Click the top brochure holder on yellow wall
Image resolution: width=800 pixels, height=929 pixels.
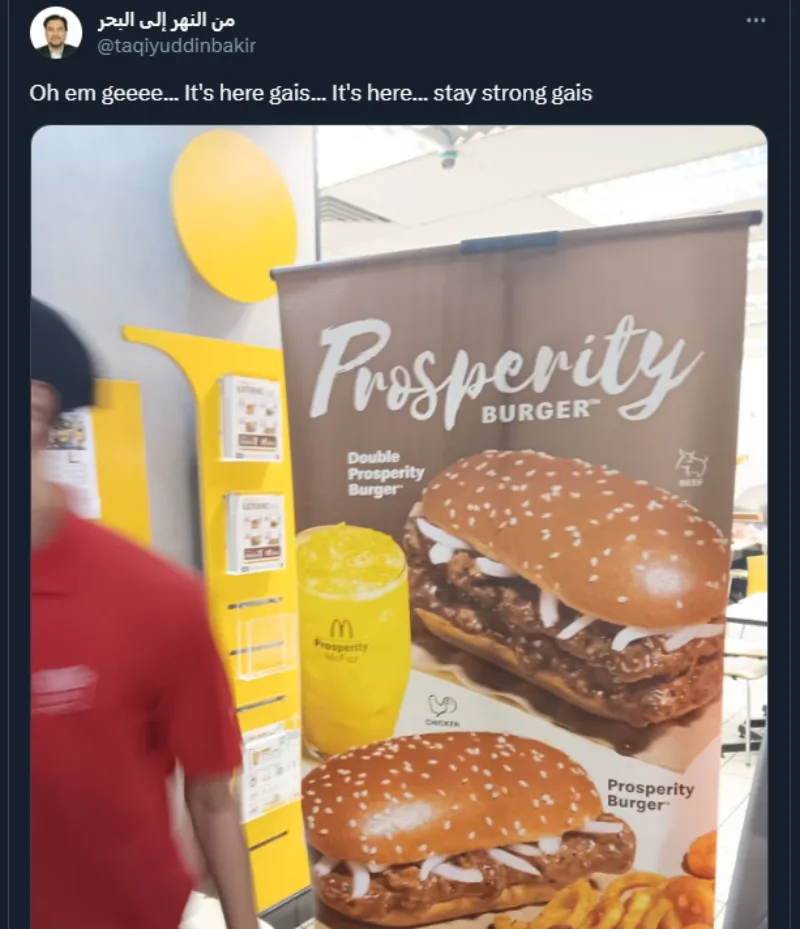pos(250,418)
